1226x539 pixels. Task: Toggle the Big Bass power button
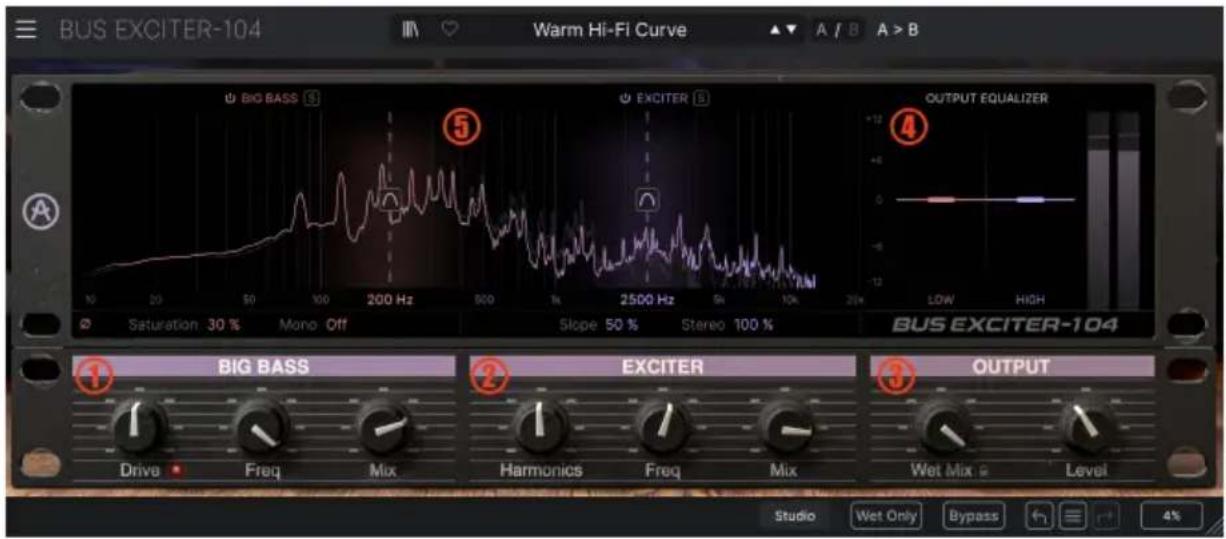(x=230, y=99)
